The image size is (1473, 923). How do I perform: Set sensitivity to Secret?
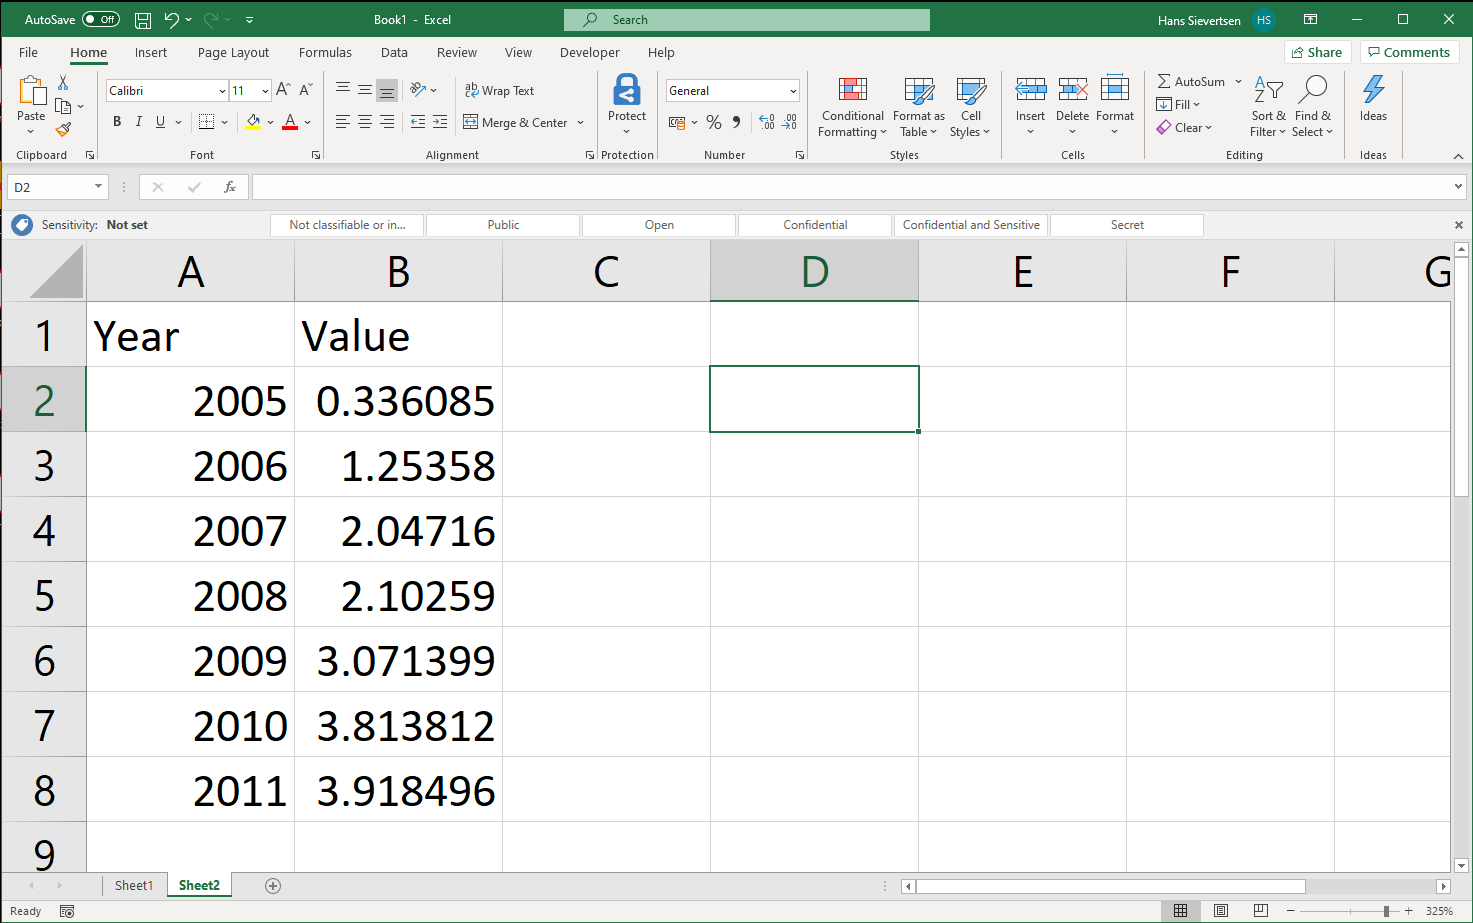[1127, 225]
